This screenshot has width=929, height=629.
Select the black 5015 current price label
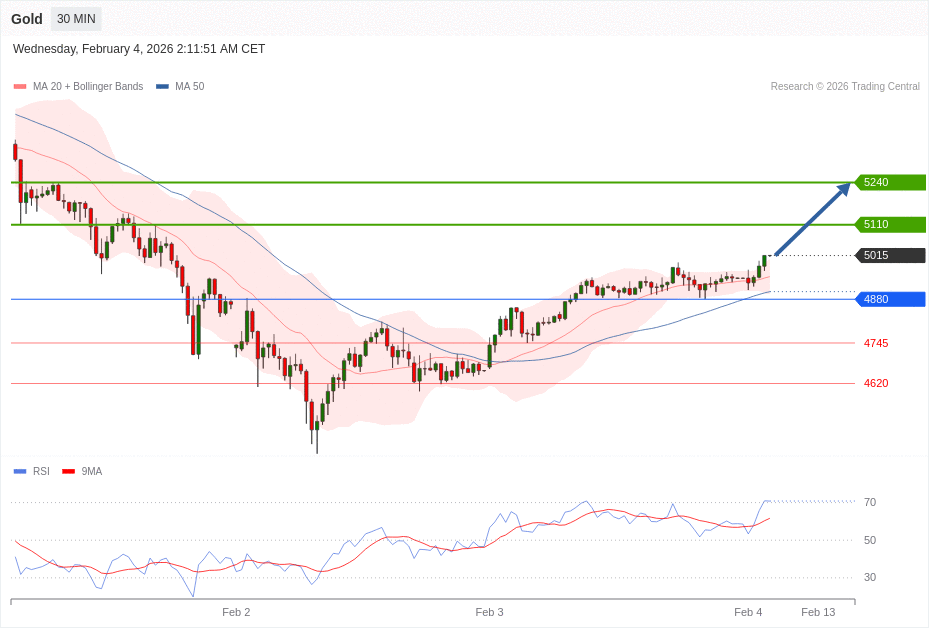(888, 255)
